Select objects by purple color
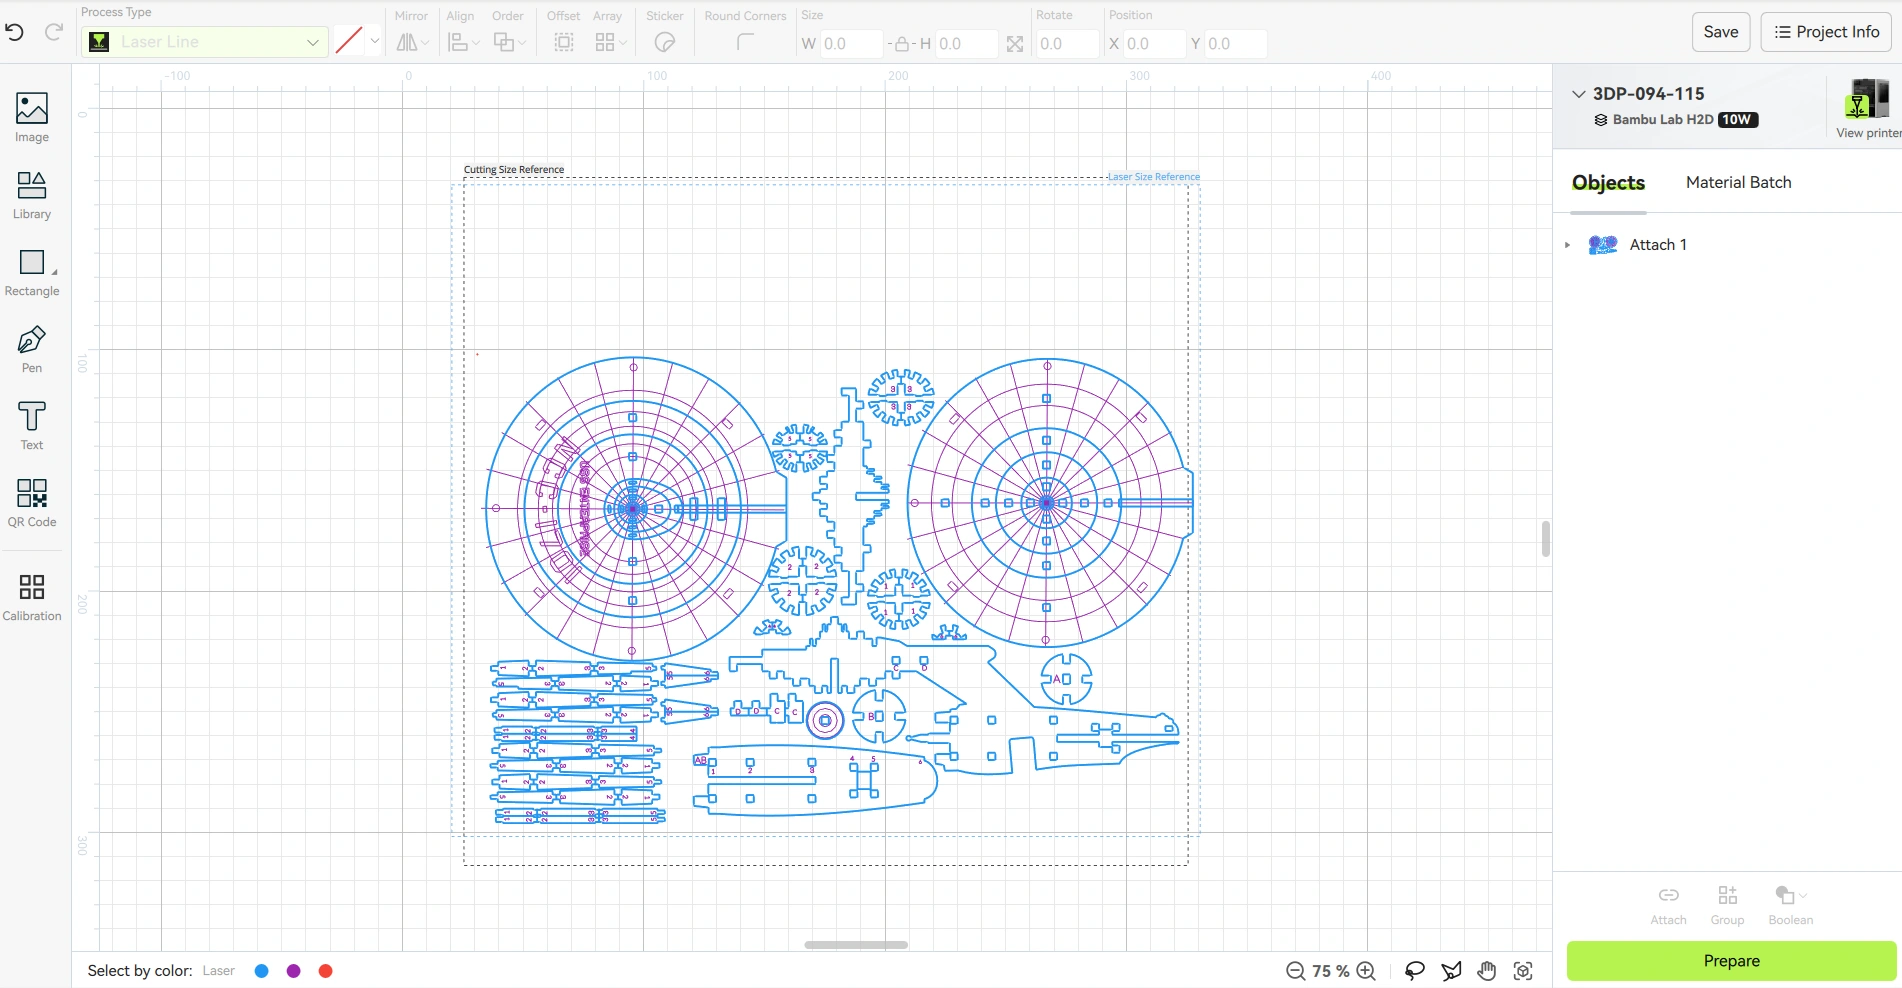Image resolution: width=1902 pixels, height=988 pixels. (294, 971)
